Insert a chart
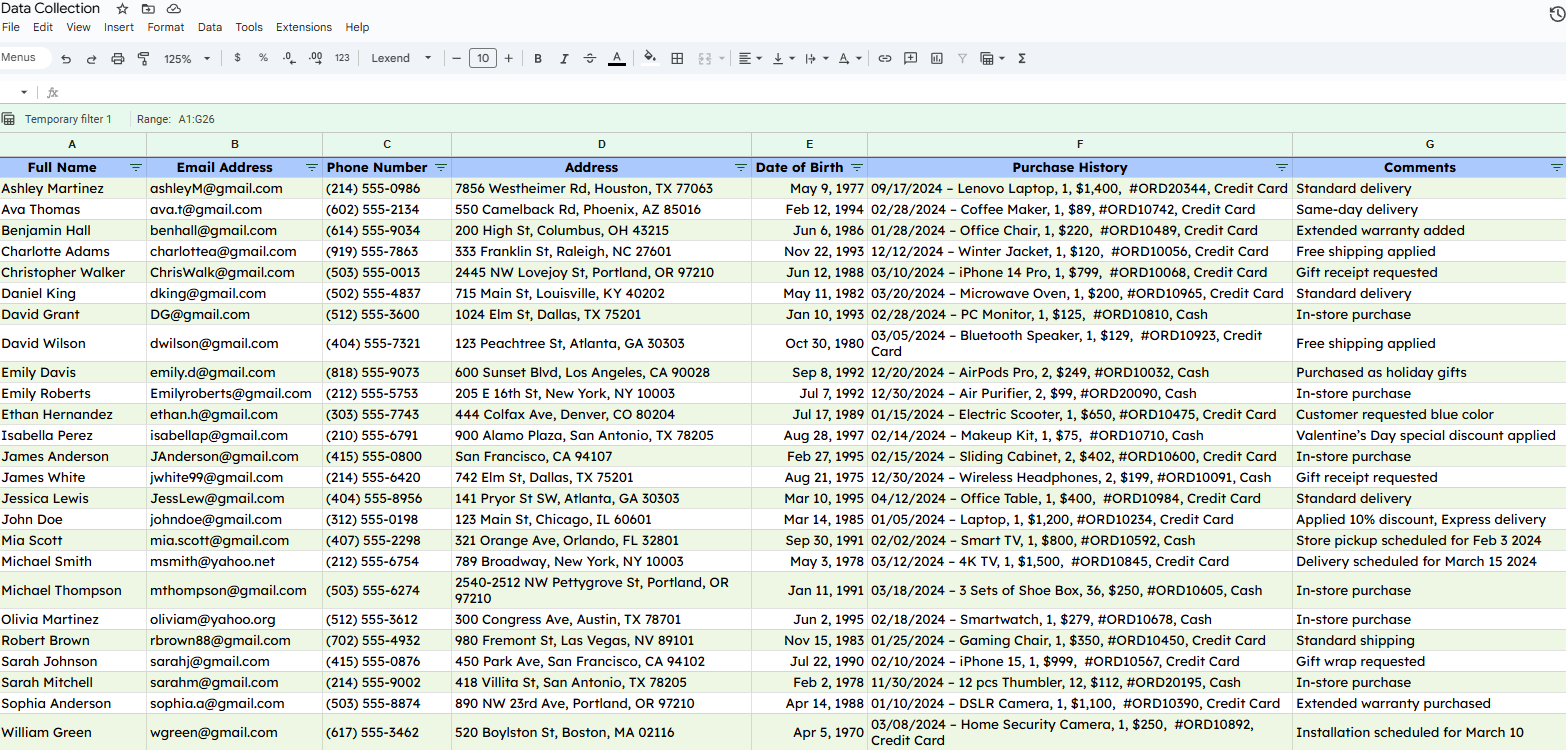This screenshot has height=750, width=1566. pyautogui.click(x=937, y=58)
